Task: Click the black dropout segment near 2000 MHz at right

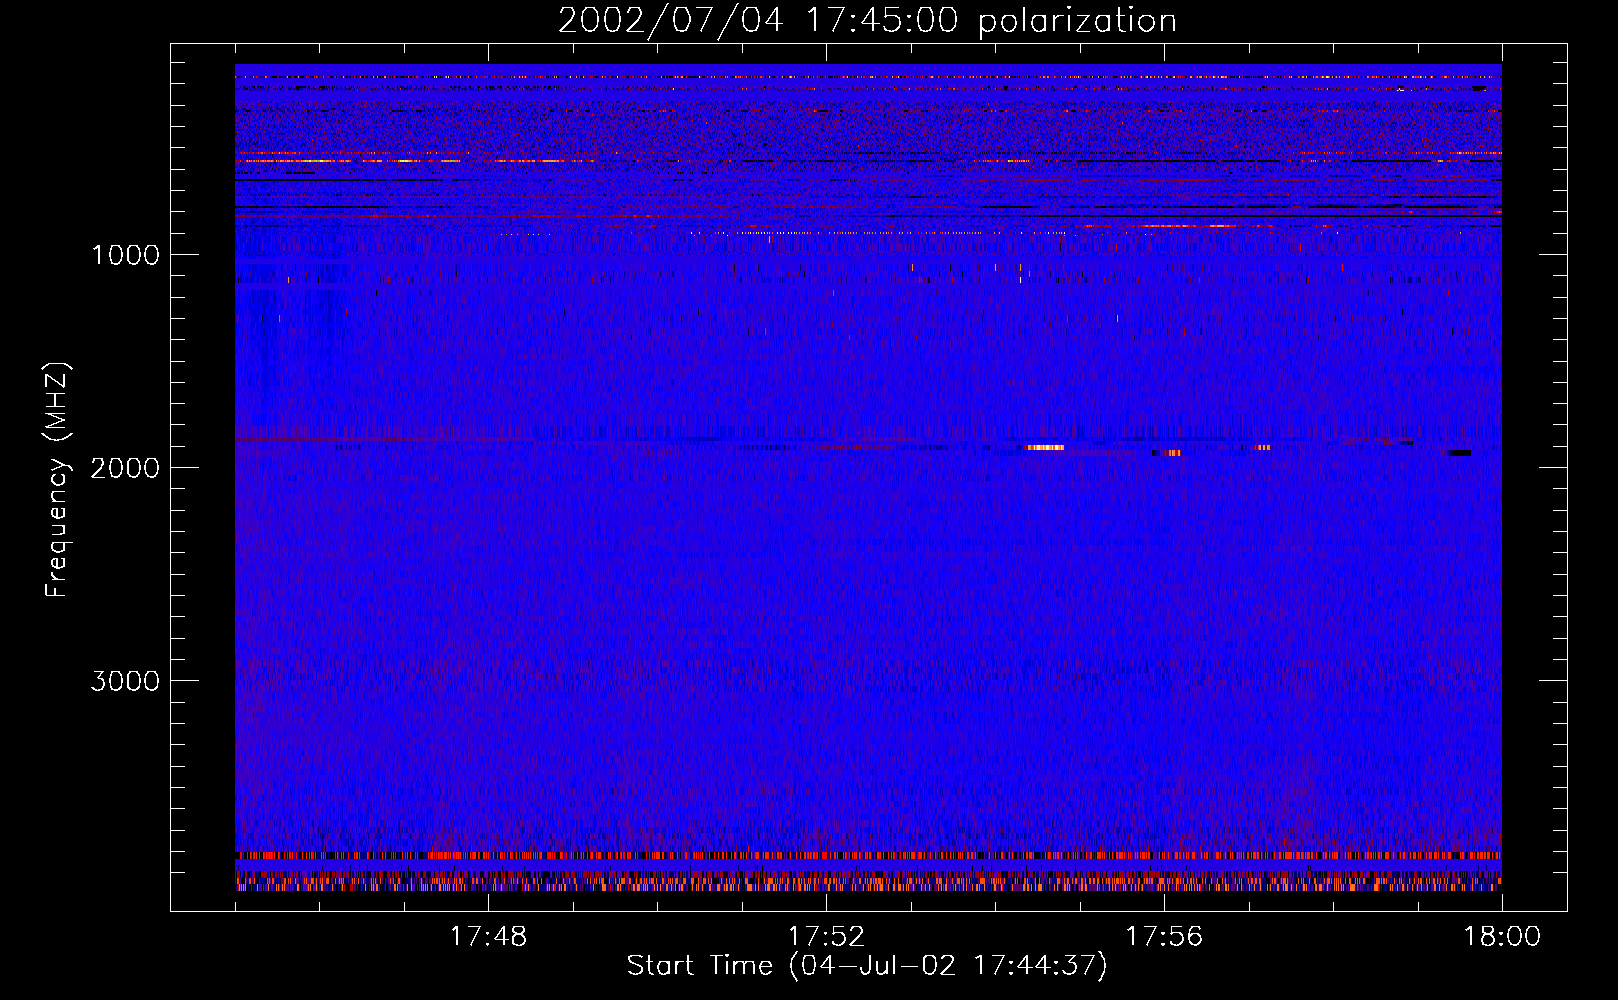Action: [1460, 453]
